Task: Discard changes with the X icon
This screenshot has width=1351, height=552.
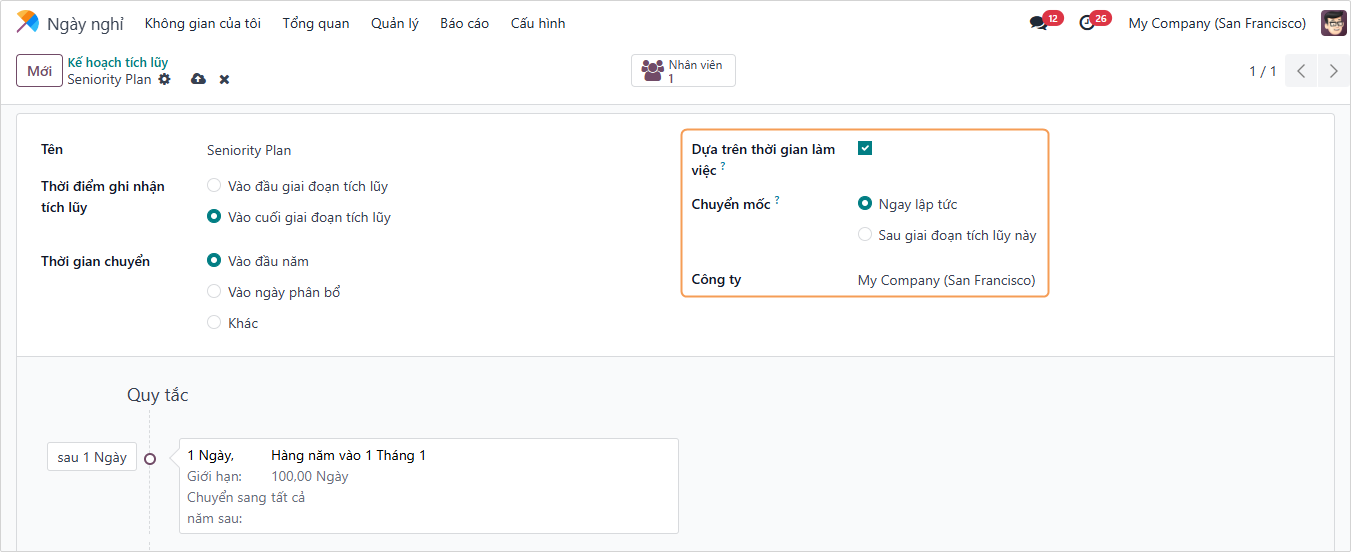Action: (x=224, y=79)
